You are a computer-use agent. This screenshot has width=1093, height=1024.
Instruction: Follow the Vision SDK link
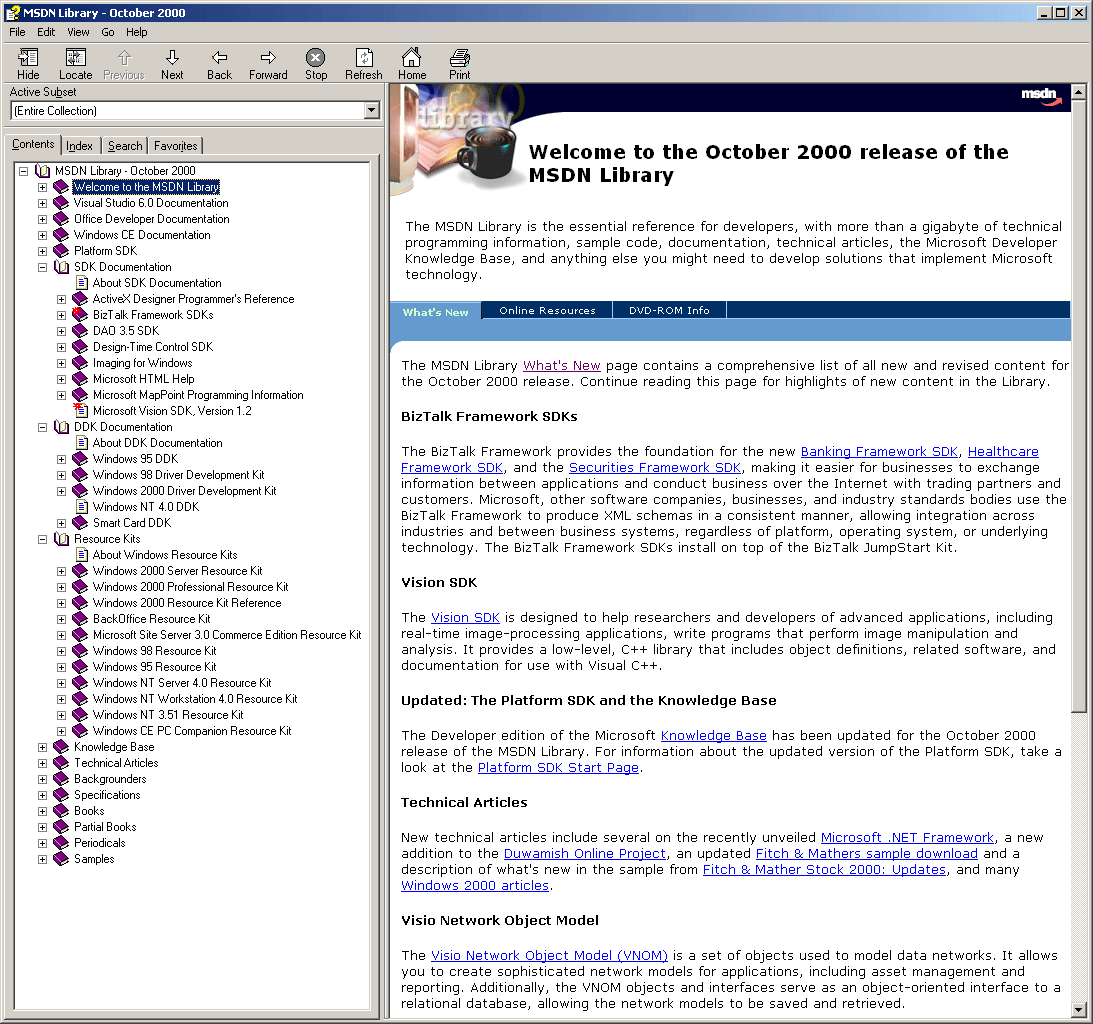pos(465,618)
